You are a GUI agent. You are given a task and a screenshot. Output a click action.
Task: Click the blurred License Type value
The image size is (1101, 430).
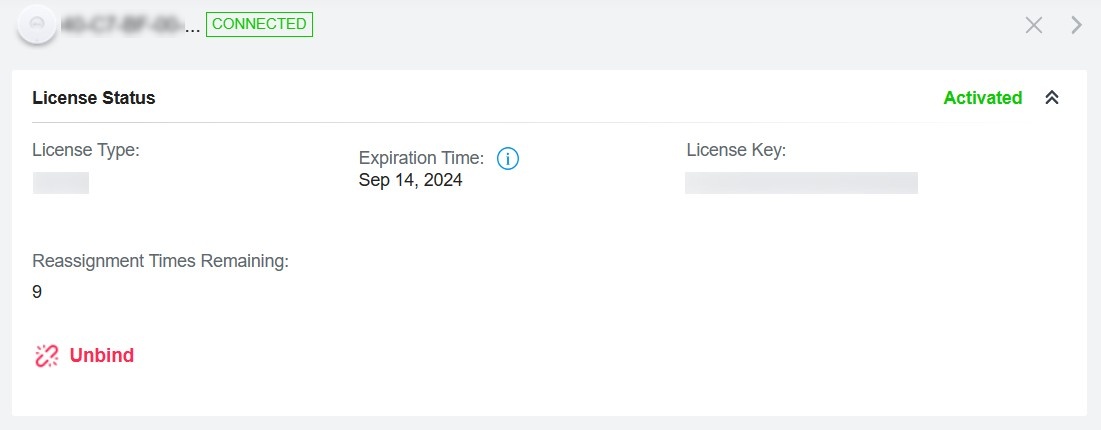click(x=61, y=182)
